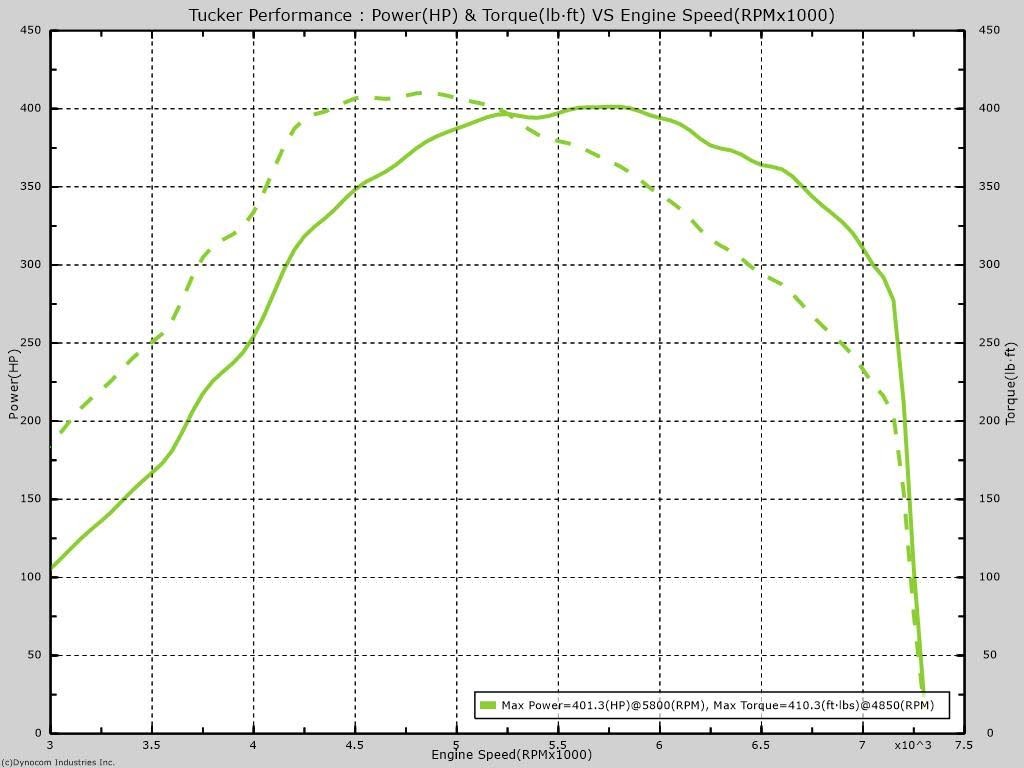The width and height of the screenshot is (1024, 768).
Task: Click the left axis value 200
Action: [x=30, y=421]
